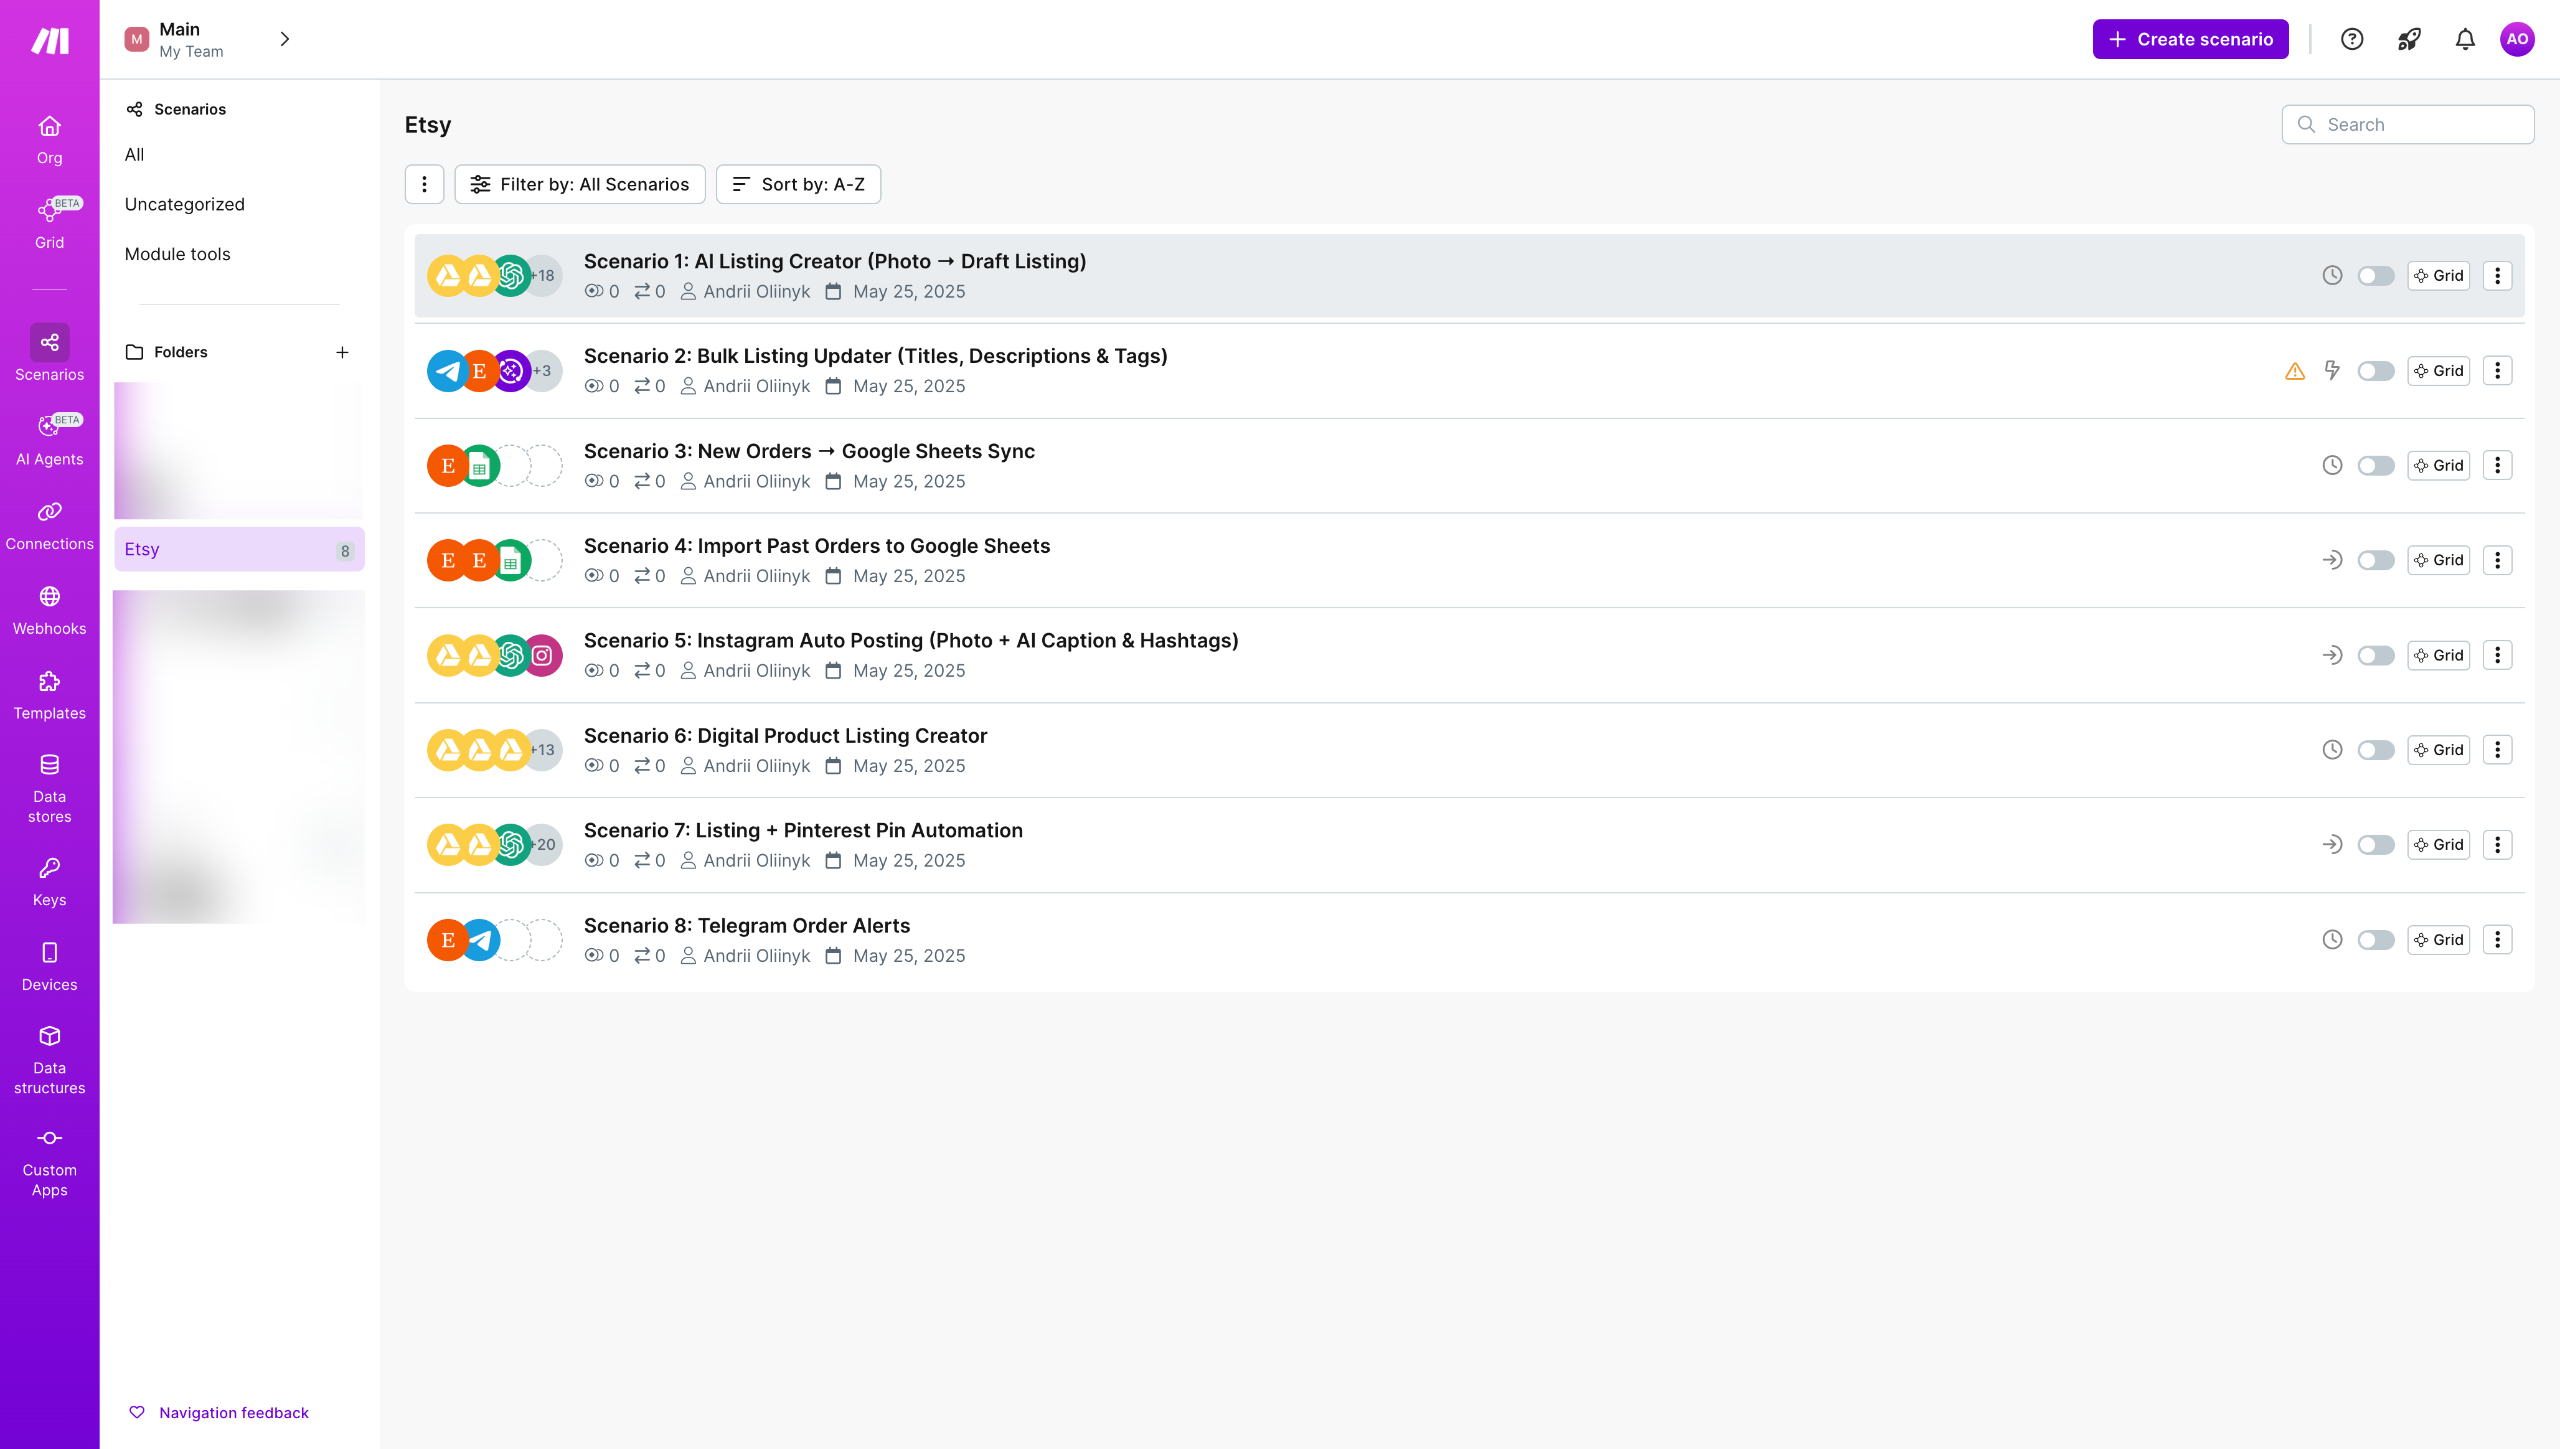Image resolution: width=2560 pixels, height=1449 pixels.
Task: Enable Scenario 1 AI Listing Creator toggle
Action: coord(2375,276)
